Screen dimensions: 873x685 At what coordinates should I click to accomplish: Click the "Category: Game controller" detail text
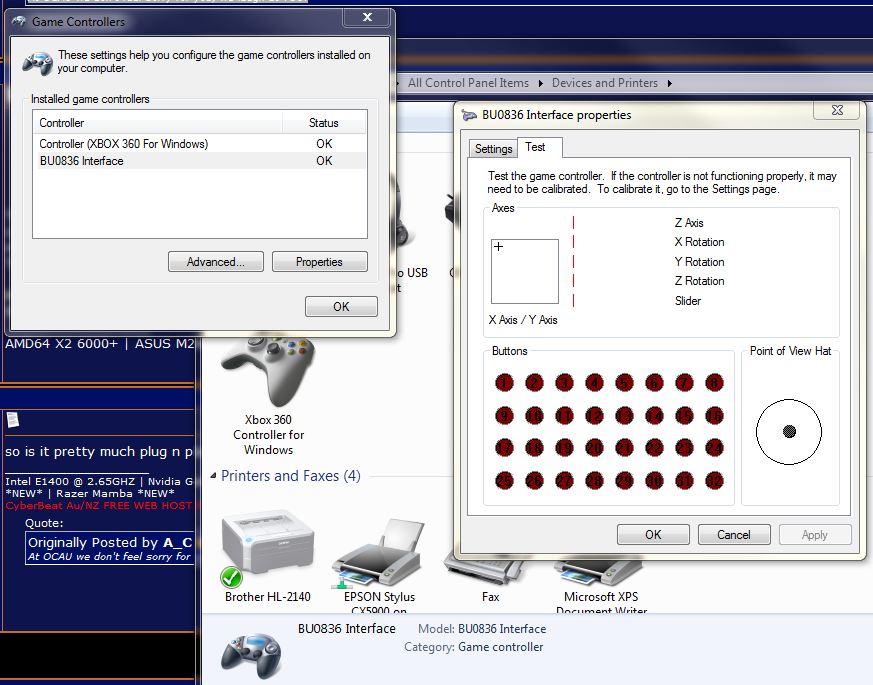pos(474,647)
